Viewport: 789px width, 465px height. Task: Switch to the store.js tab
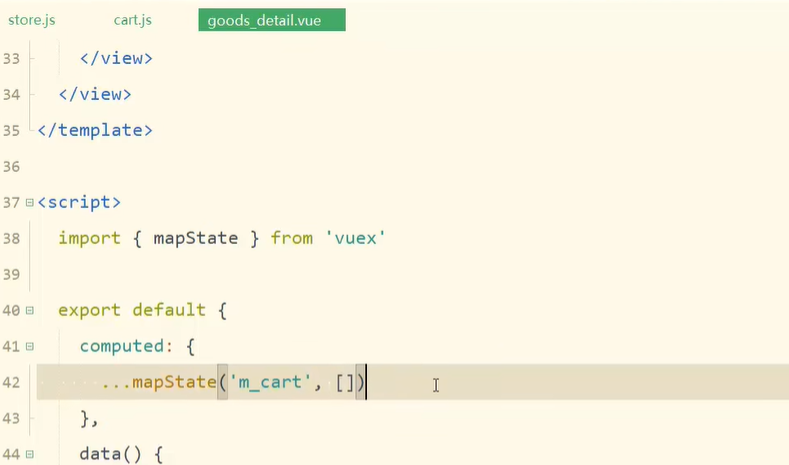[x=32, y=20]
